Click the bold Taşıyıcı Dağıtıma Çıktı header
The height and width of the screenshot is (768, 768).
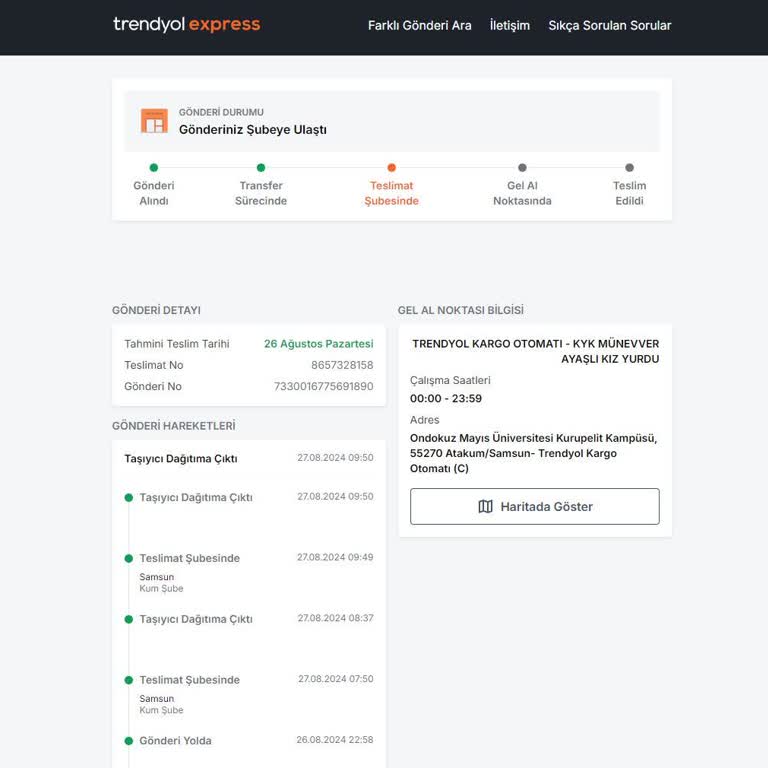pos(181,459)
